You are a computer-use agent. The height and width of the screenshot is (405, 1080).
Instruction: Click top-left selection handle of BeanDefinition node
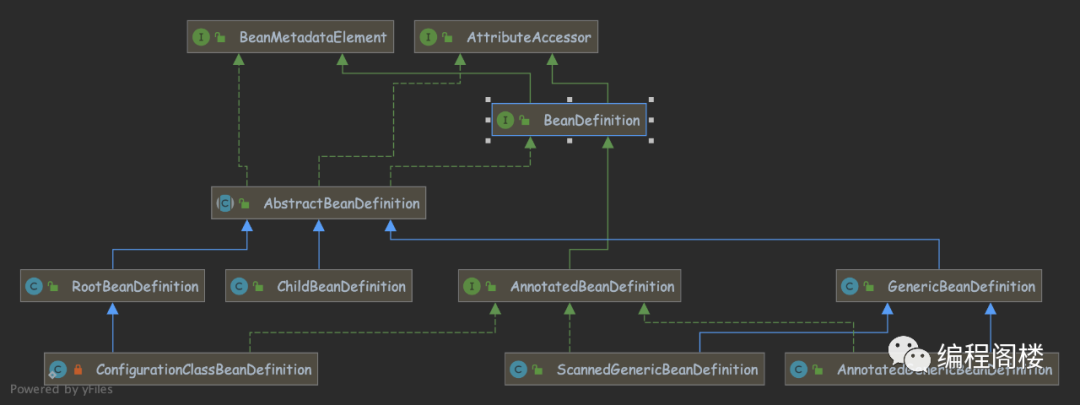coord(488,100)
